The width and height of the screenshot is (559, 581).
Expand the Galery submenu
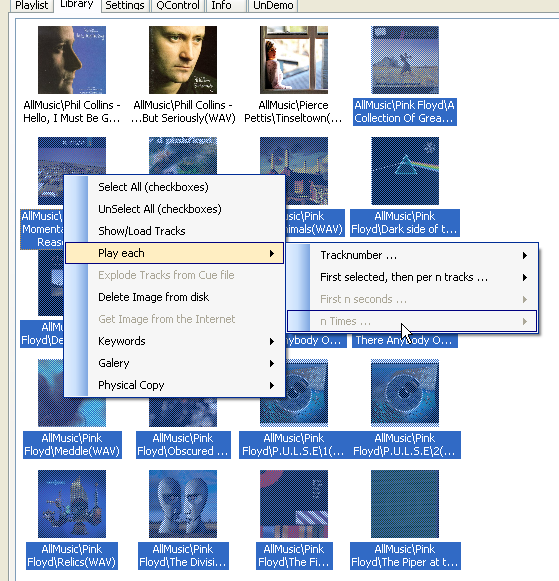tap(174, 363)
